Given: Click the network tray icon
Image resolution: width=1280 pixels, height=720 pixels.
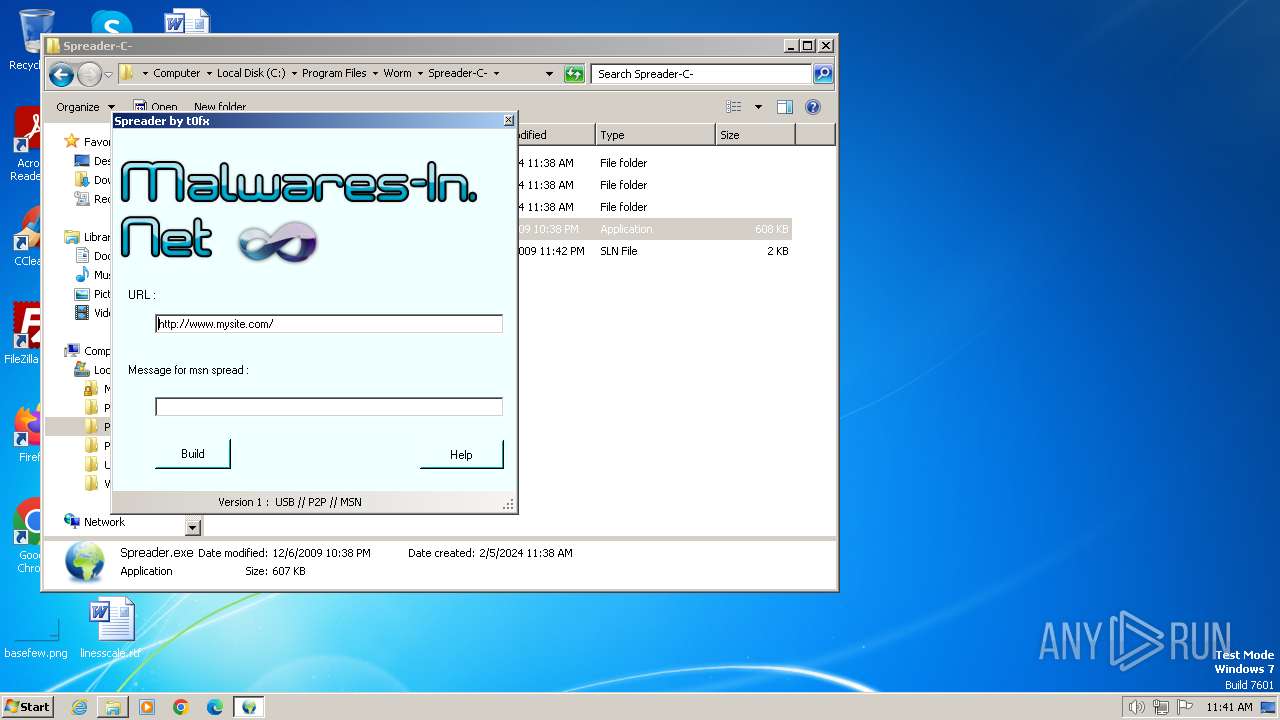Looking at the screenshot, I should coord(1161,707).
